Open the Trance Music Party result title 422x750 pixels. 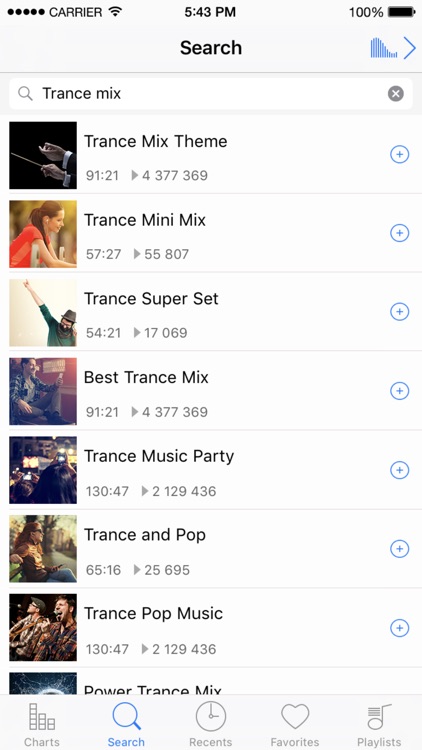(x=159, y=456)
